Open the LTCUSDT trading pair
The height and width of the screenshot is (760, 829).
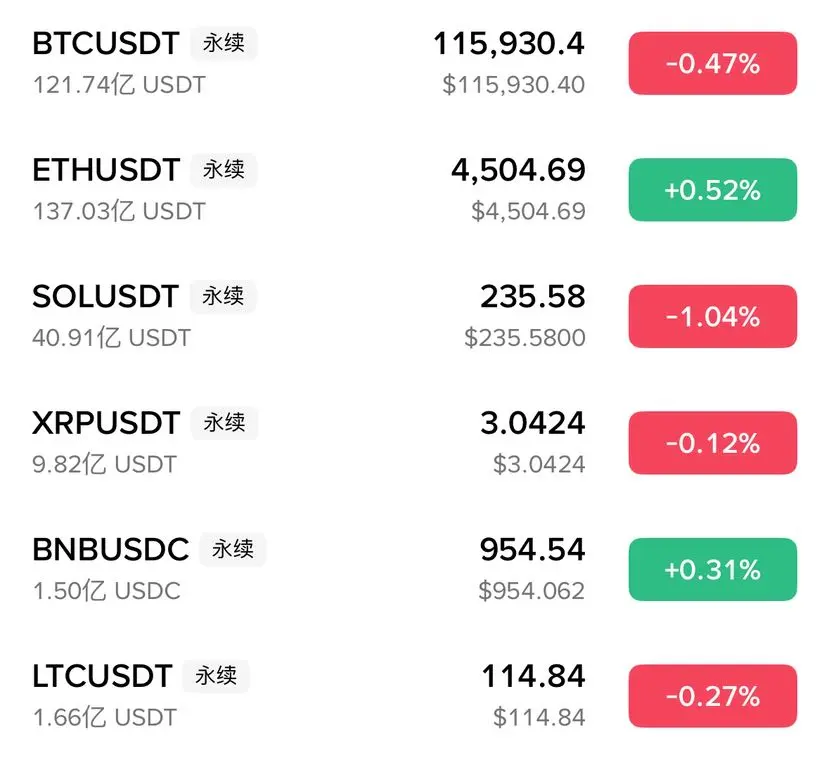tap(414, 696)
